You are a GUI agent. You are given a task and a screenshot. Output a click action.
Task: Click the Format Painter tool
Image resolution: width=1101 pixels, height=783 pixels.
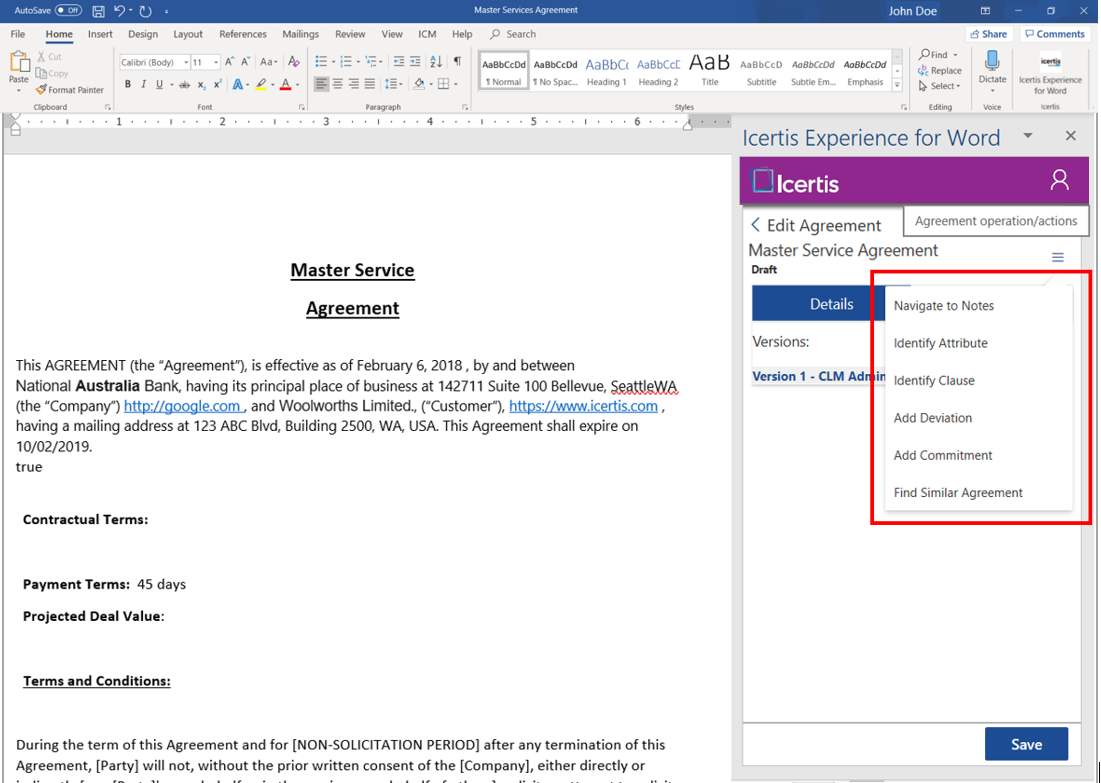coord(69,90)
